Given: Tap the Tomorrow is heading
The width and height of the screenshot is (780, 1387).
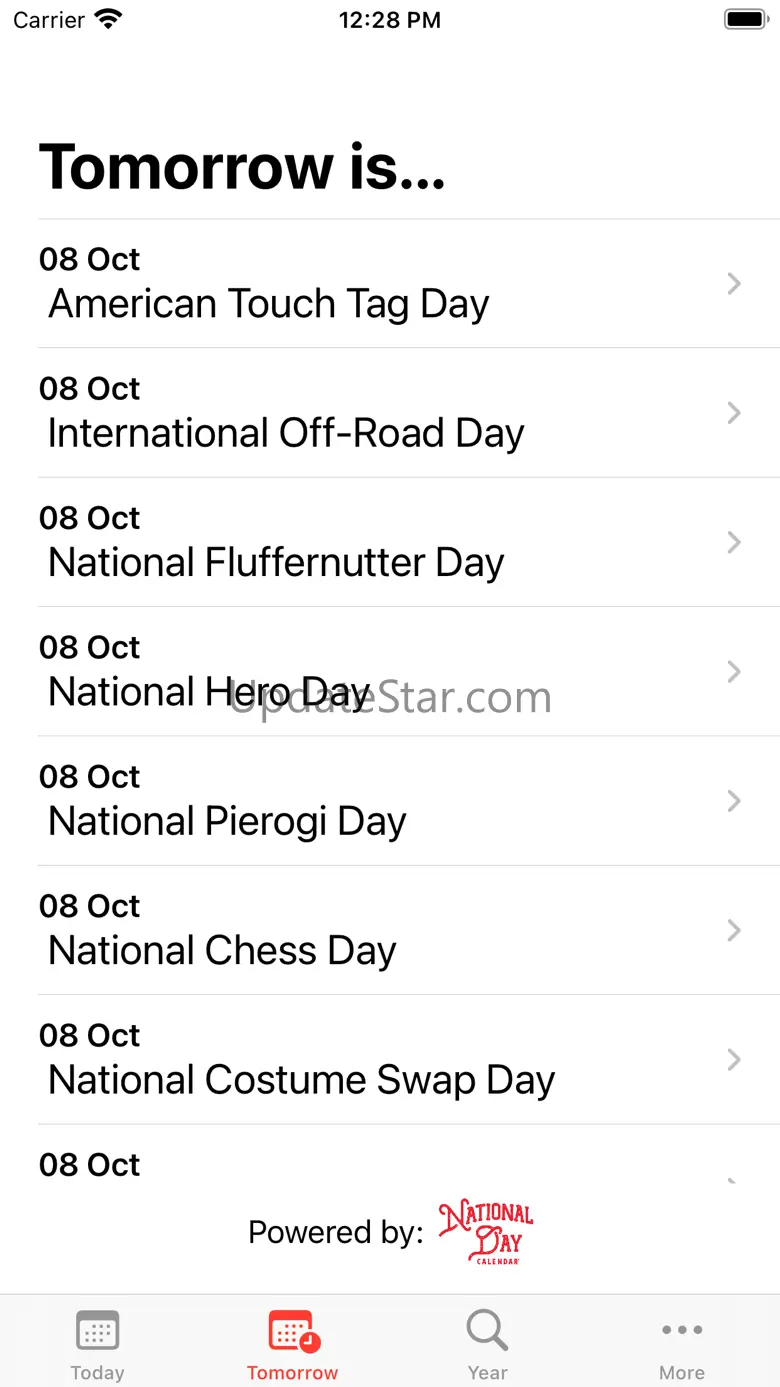Looking at the screenshot, I should pyautogui.click(x=242, y=166).
